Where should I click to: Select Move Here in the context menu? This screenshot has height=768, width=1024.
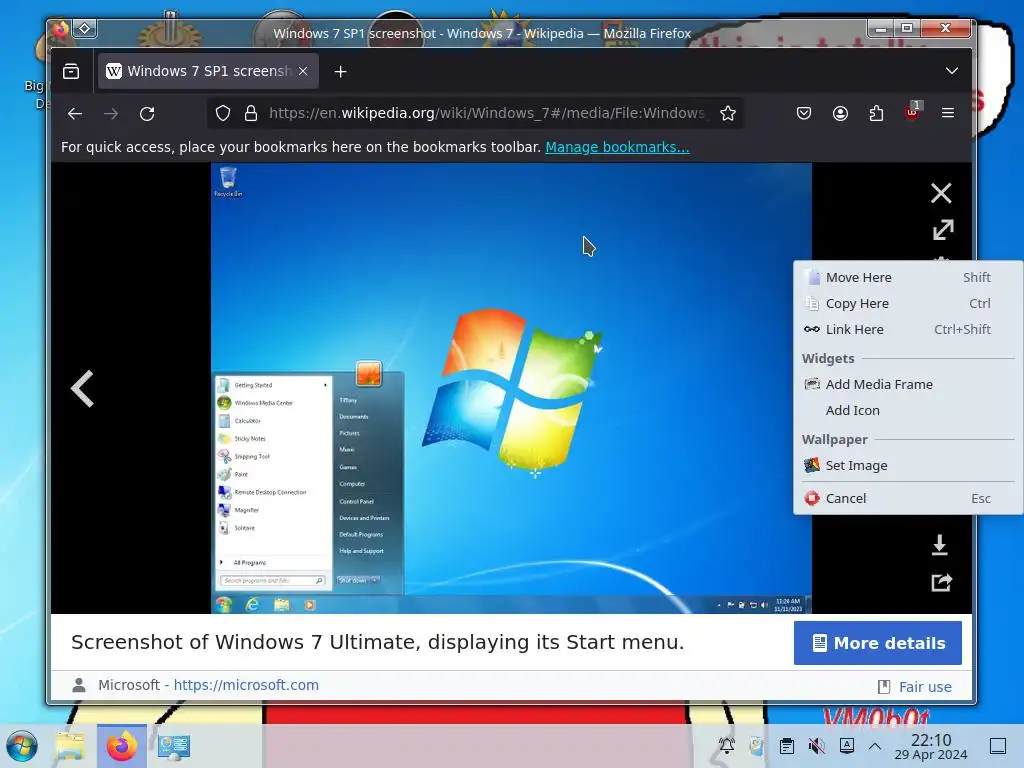click(908, 278)
